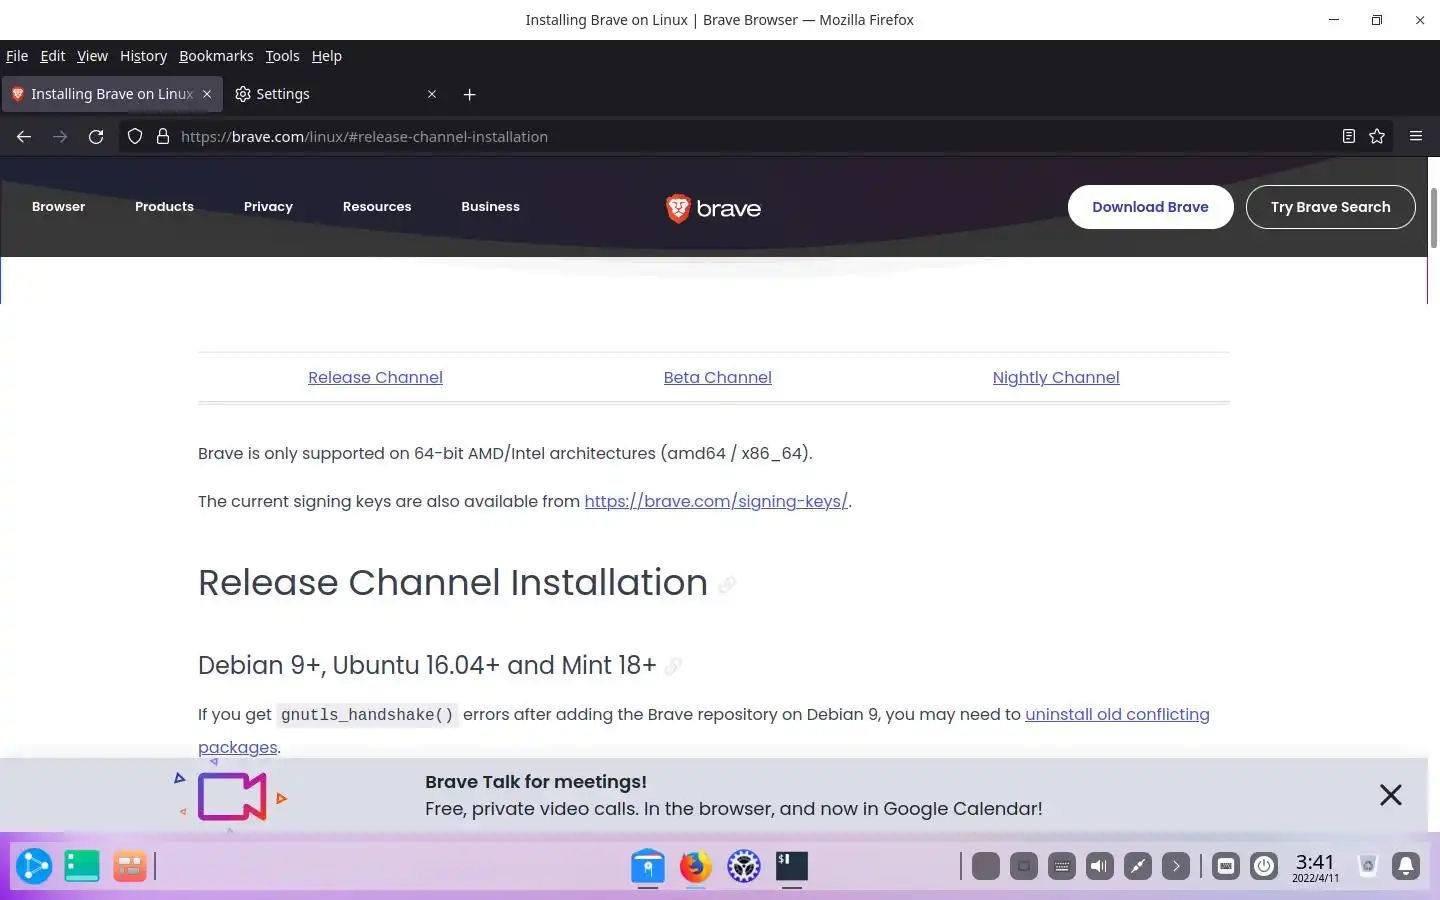The width and height of the screenshot is (1440, 900).
Task: Click the Brave Talk video camera illustration
Action: pyautogui.click(x=232, y=797)
